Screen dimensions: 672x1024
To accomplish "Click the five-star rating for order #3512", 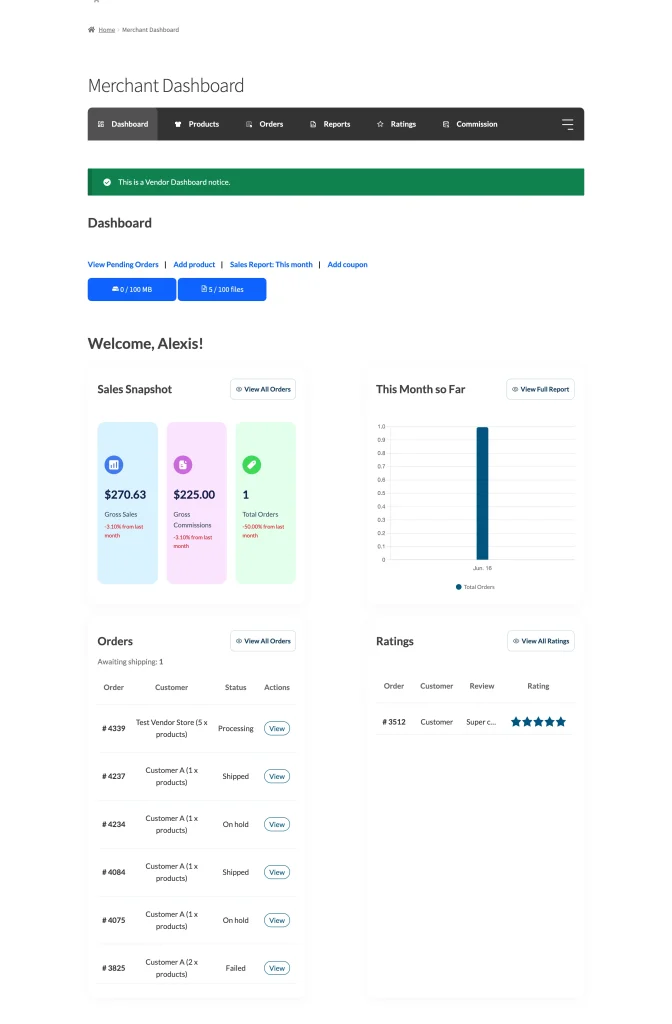I will [538, 722].
